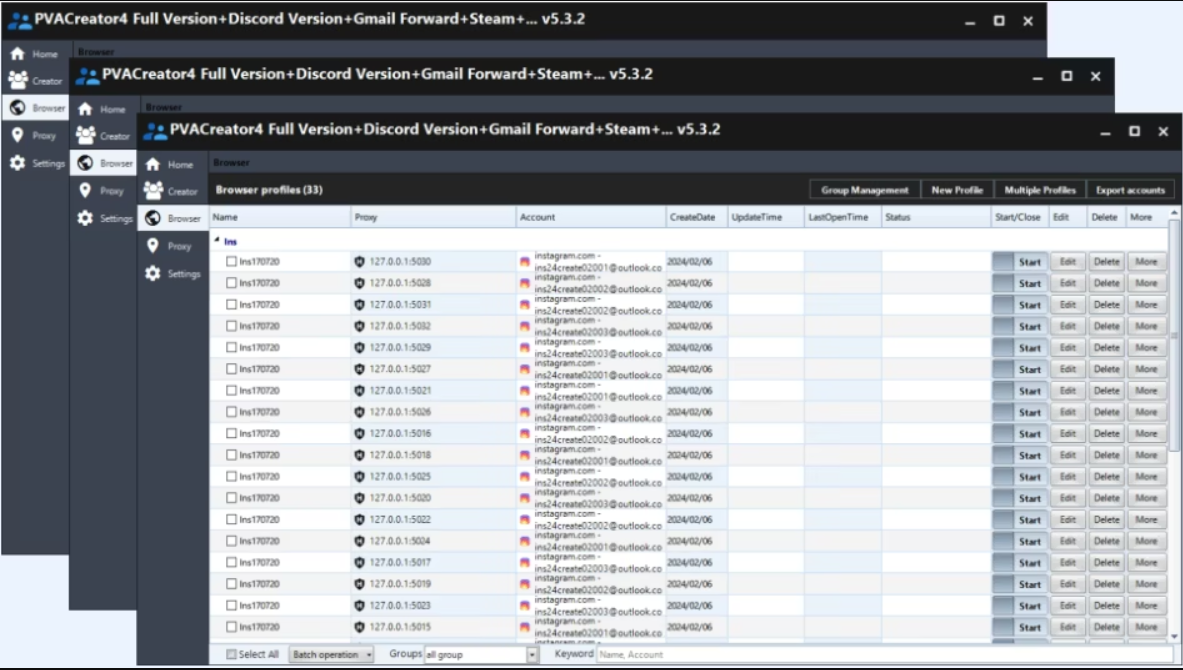Collapse the Ins group tree node
Image resolution: width=1183 pixels, height=670 pixels.
tap(217, 240)
